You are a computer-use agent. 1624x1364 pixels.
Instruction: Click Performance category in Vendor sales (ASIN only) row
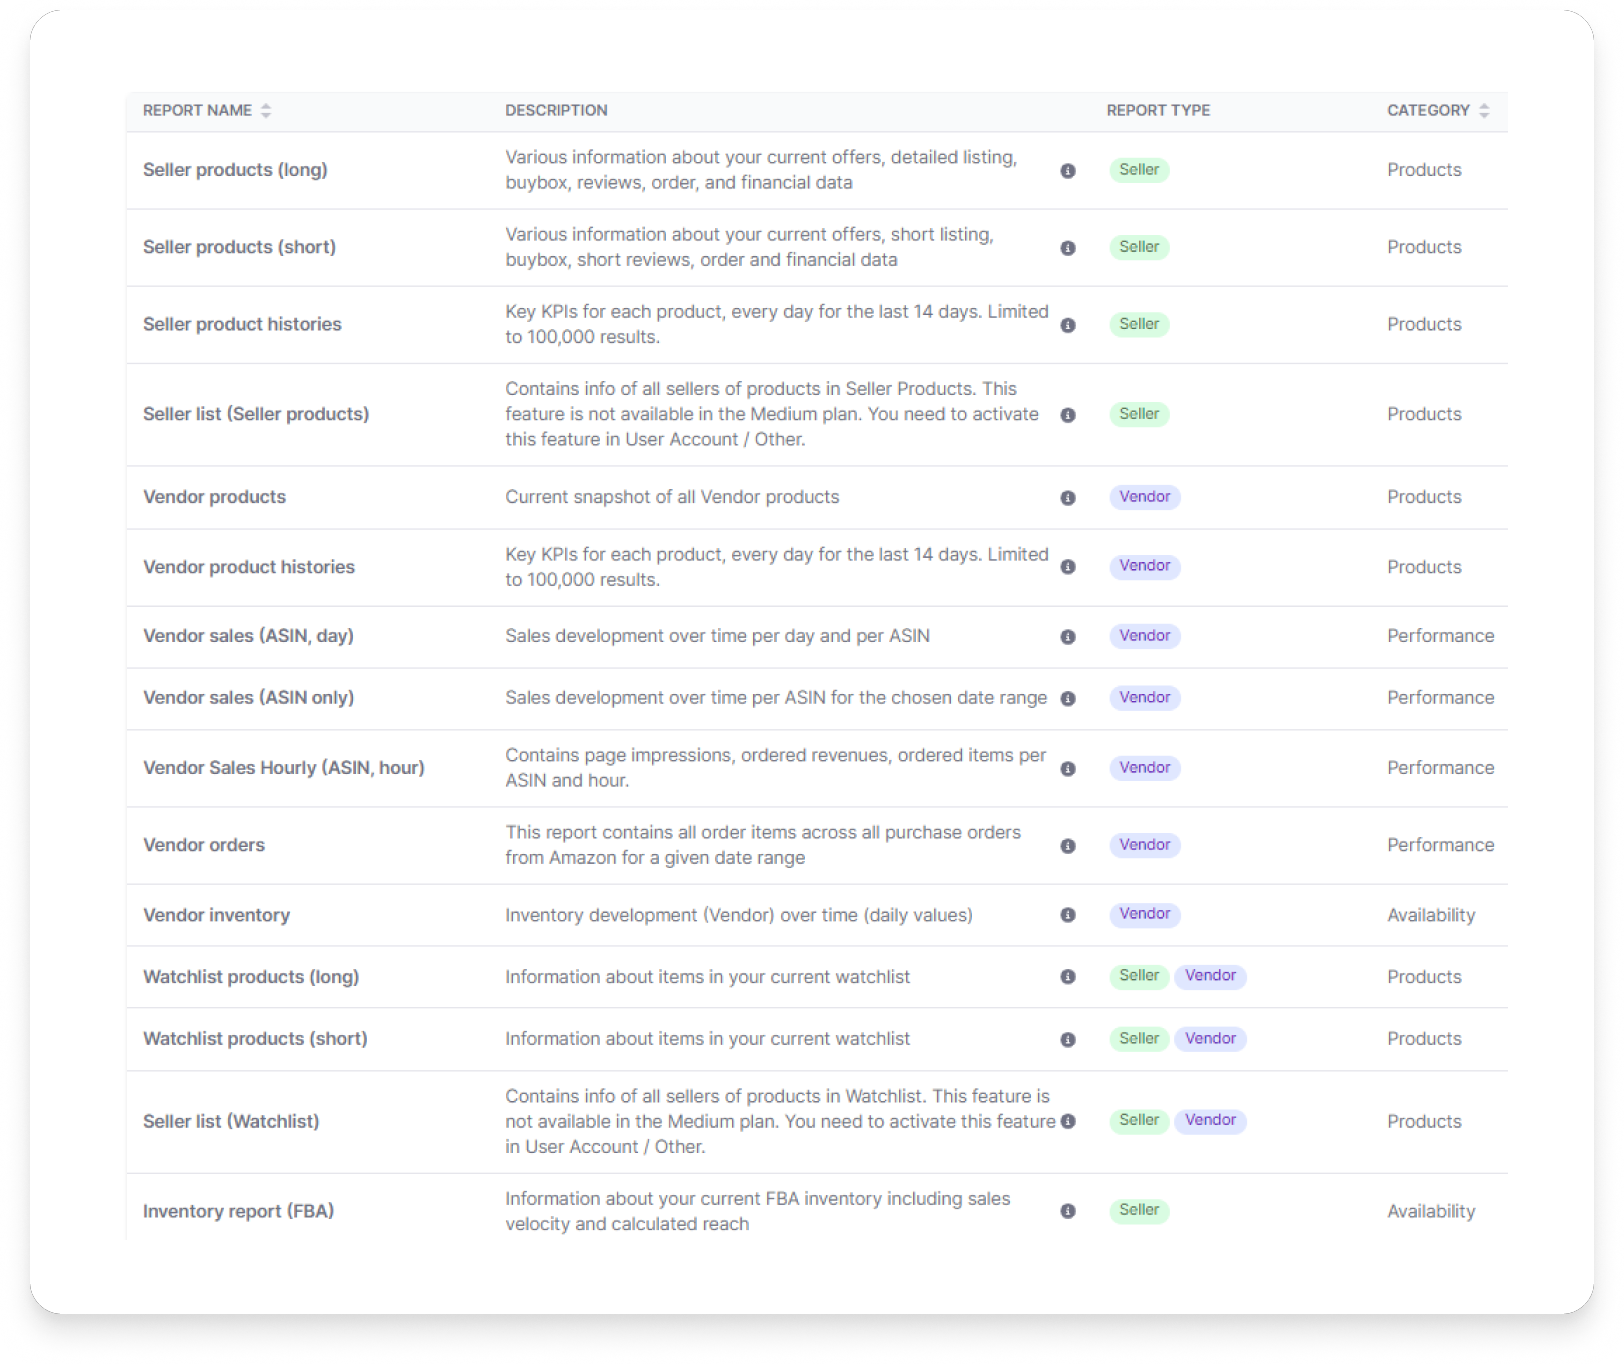[1440, 698]
